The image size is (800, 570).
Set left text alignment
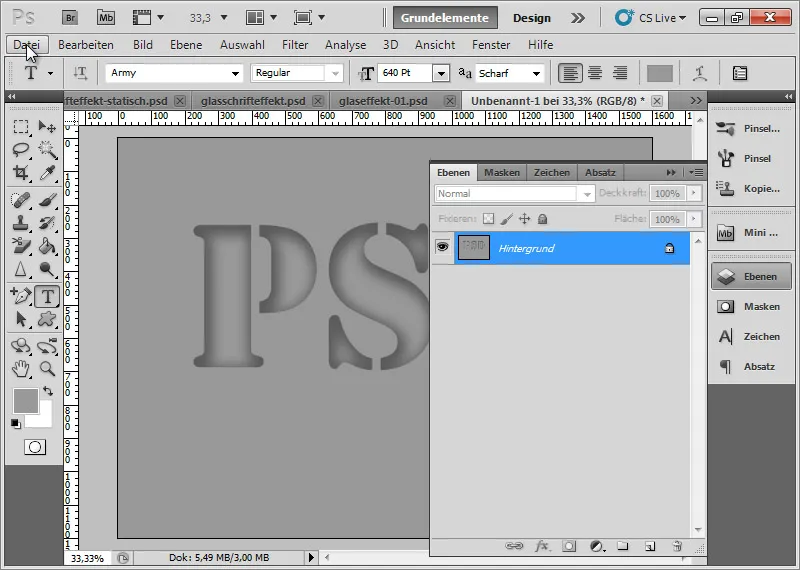coord(570,73)
